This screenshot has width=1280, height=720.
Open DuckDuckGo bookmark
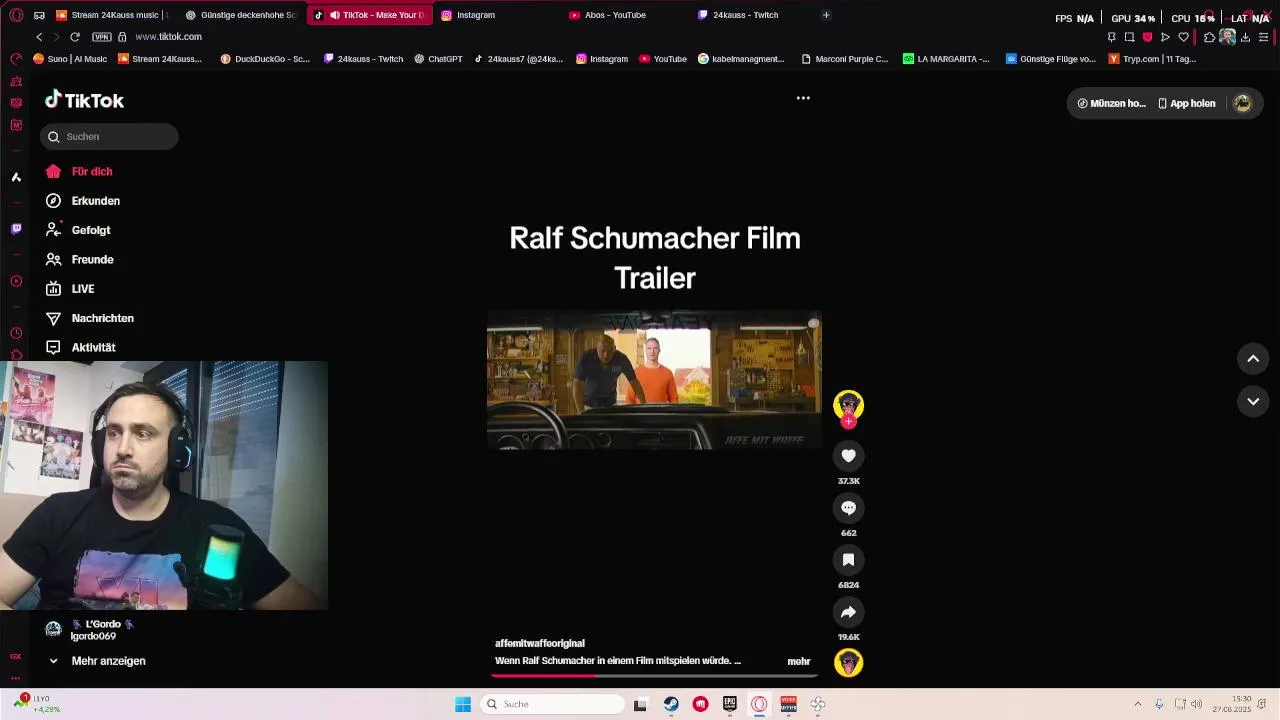265,59
